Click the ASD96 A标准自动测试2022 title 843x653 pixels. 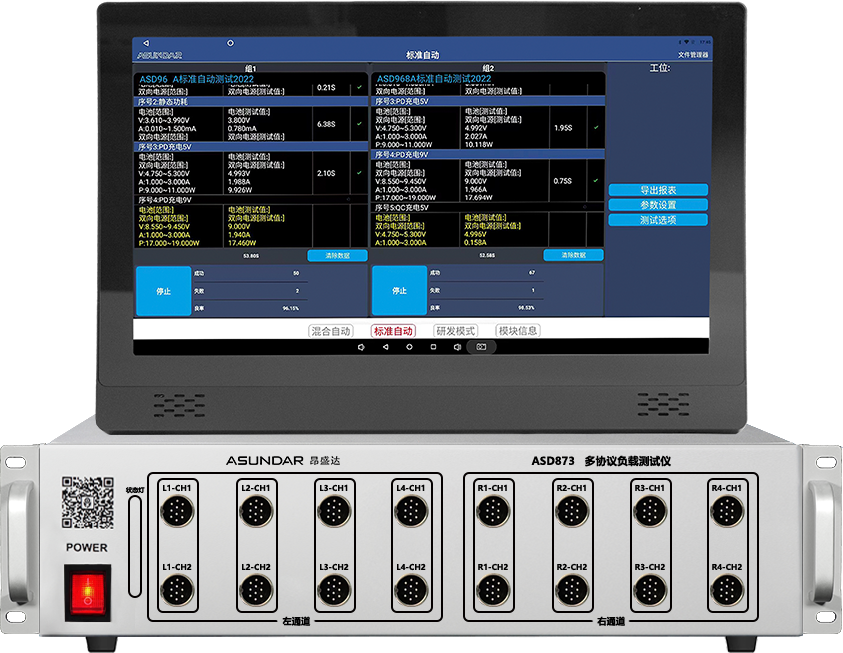pyautogui.click(x=196, y=79)
